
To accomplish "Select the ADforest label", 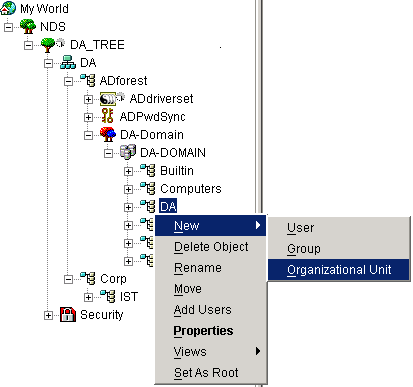I will 123,81.
